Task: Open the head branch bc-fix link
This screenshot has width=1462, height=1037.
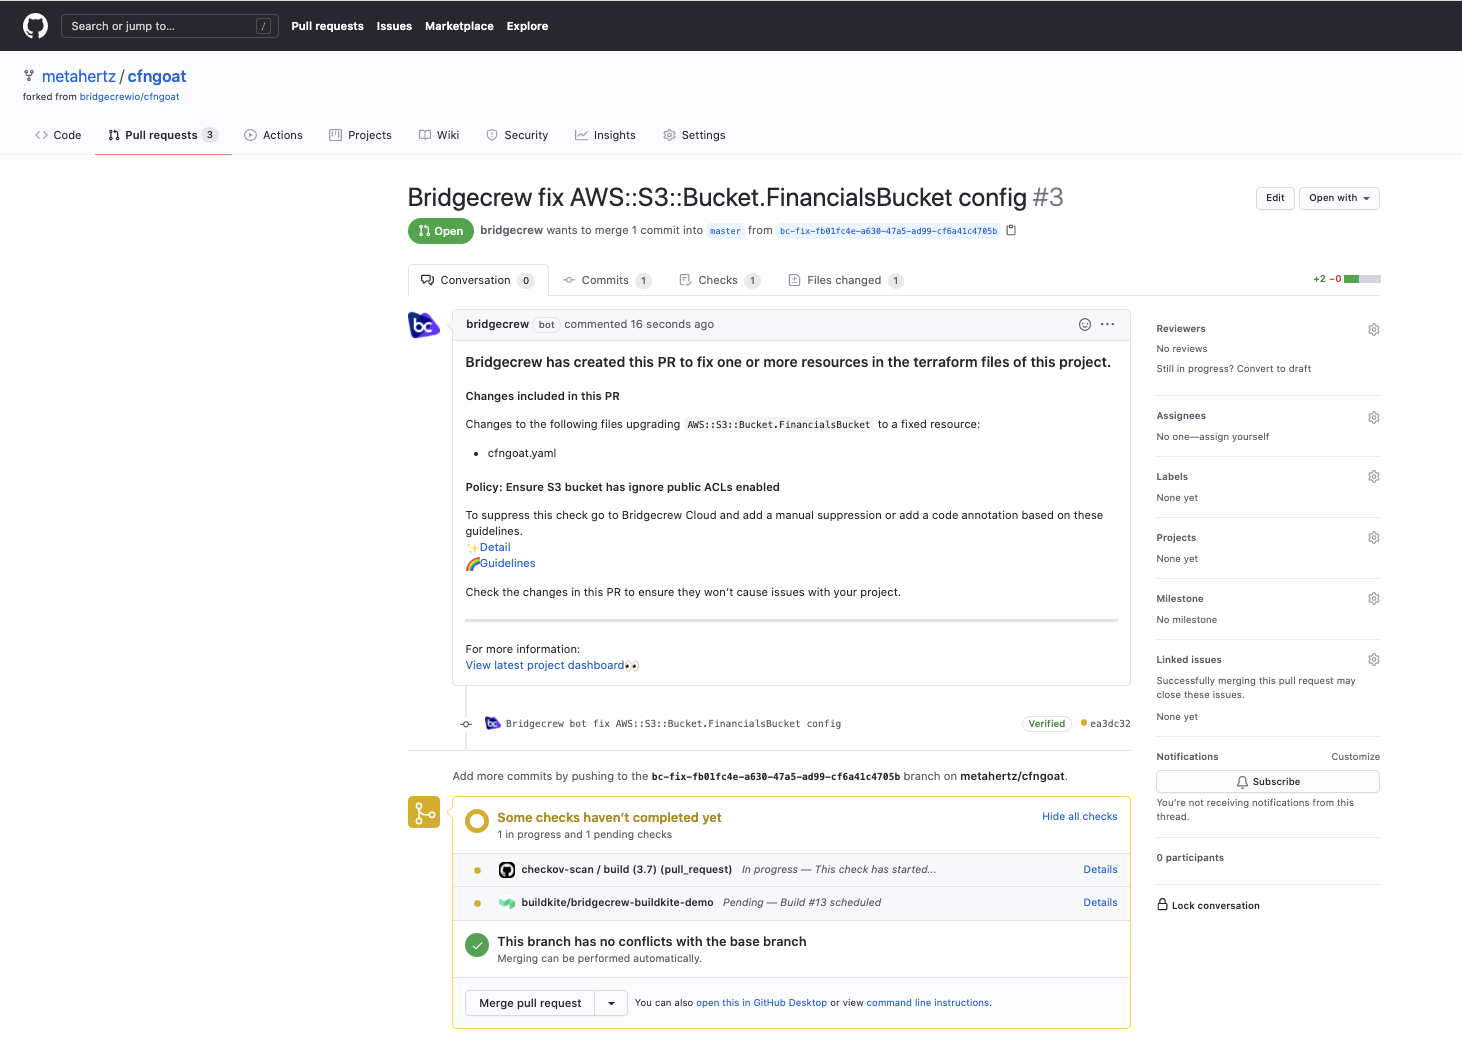Action: (888, 231)
